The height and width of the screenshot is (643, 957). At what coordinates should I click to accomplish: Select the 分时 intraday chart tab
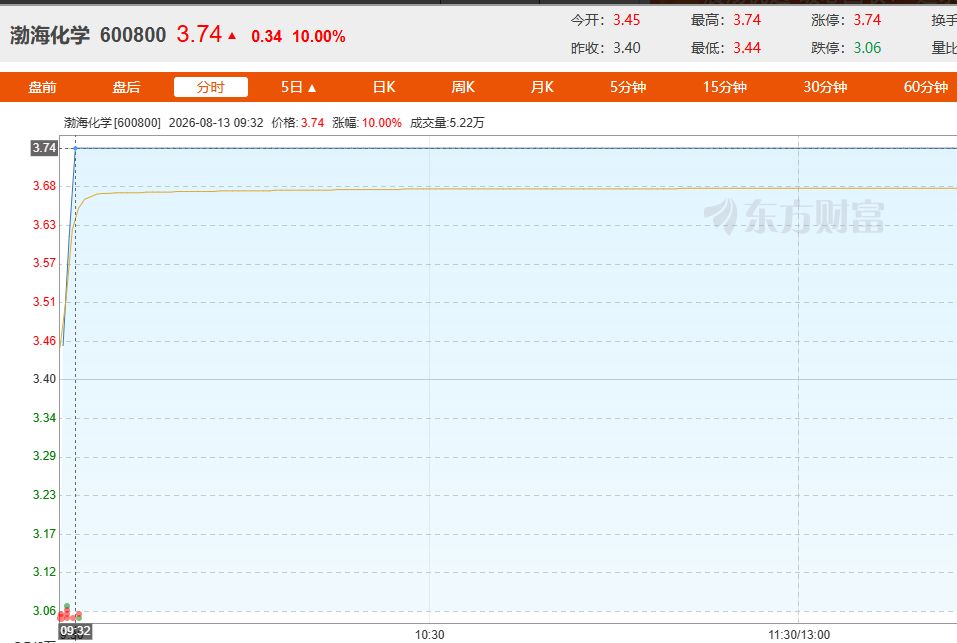211,87
